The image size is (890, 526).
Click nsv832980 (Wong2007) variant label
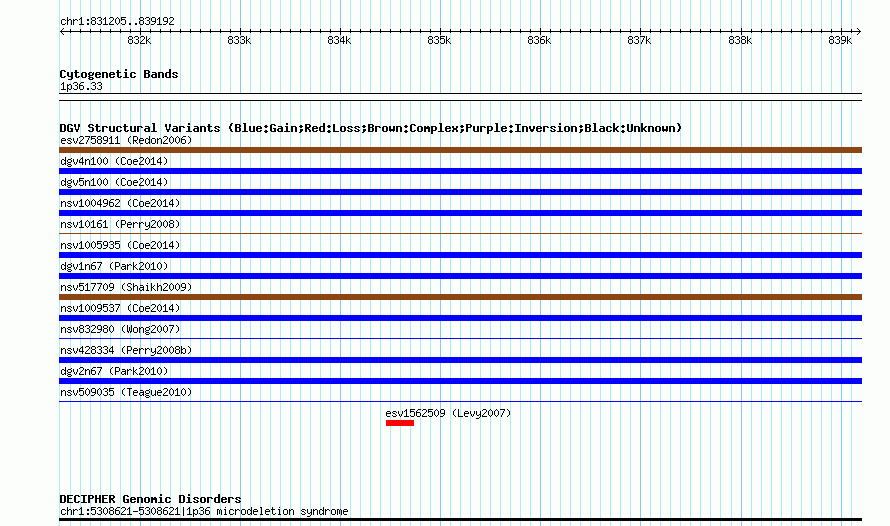point(120,329)
